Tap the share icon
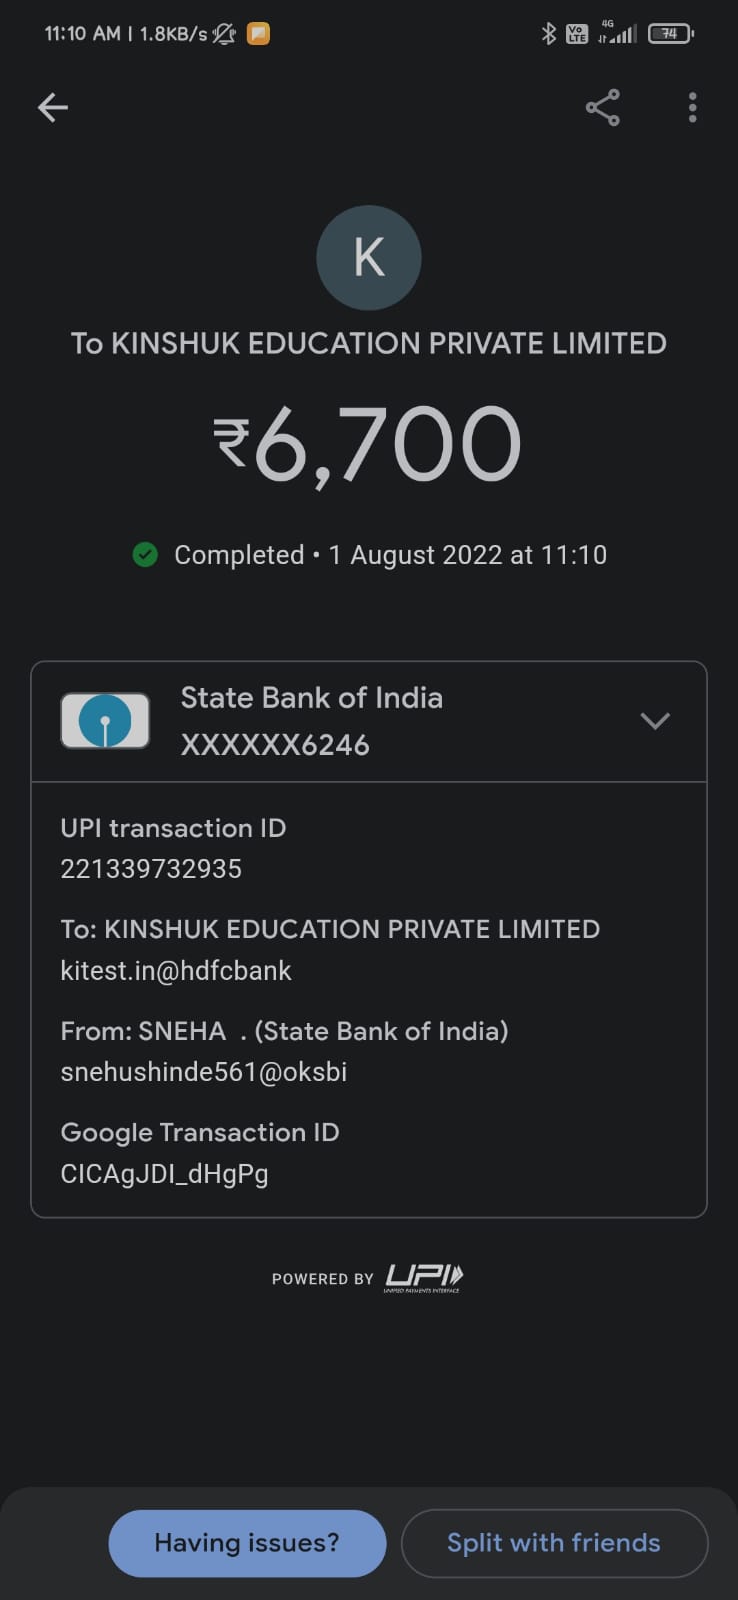 (x=603, y=107)
